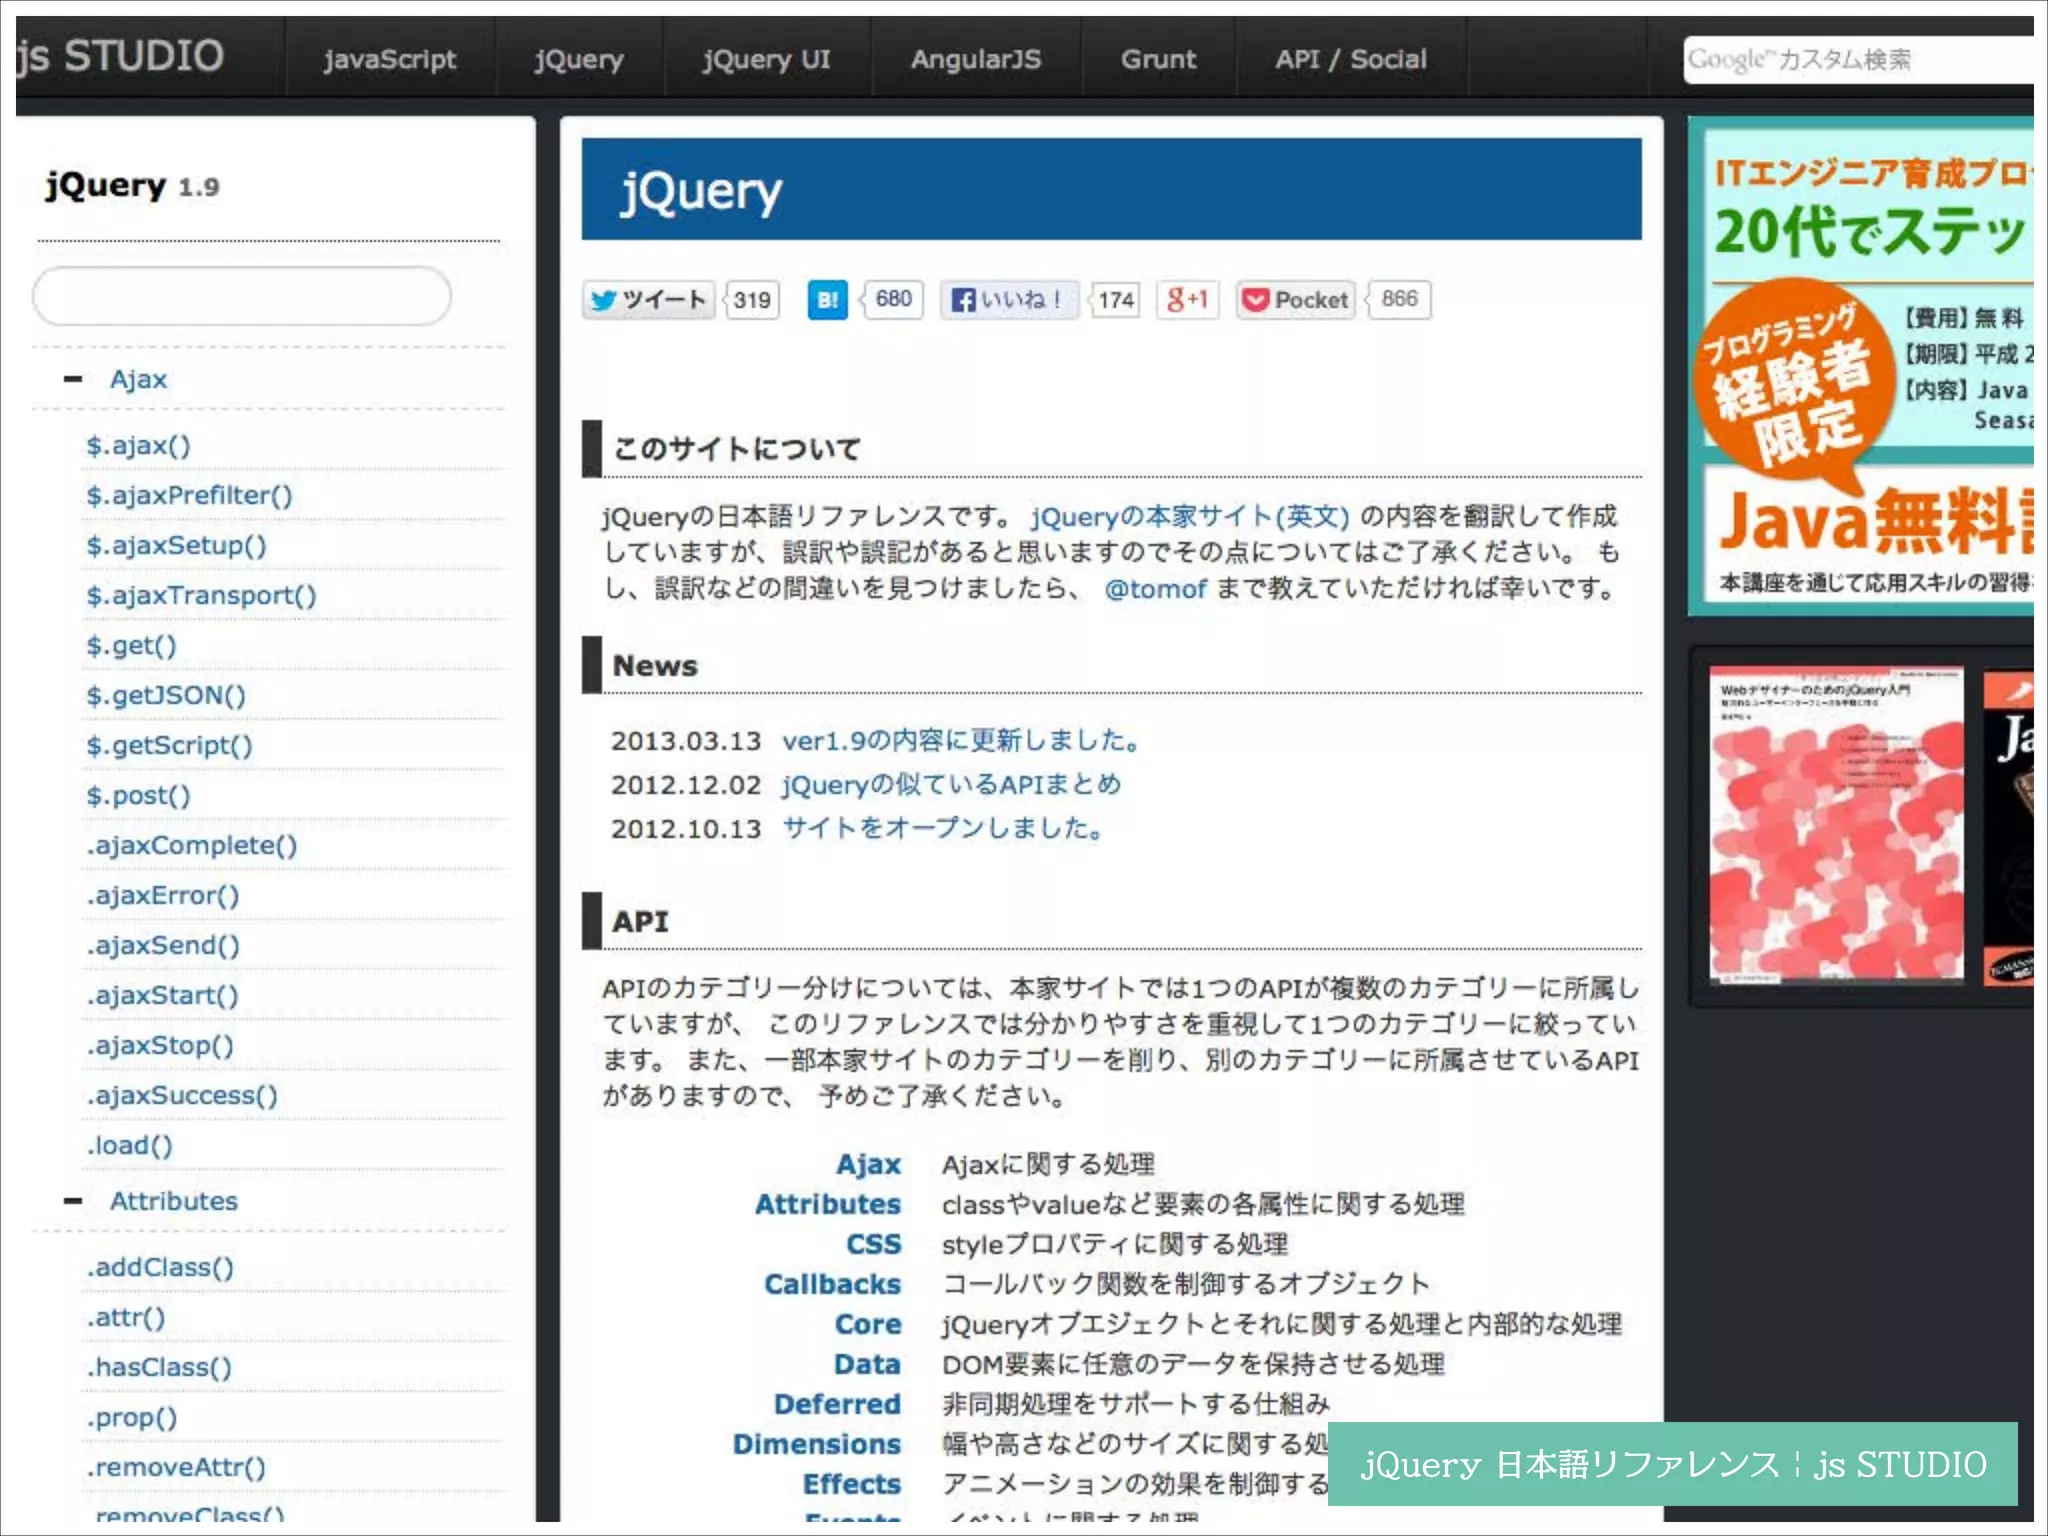Click the Pocket save button

tap(1295, 300)
